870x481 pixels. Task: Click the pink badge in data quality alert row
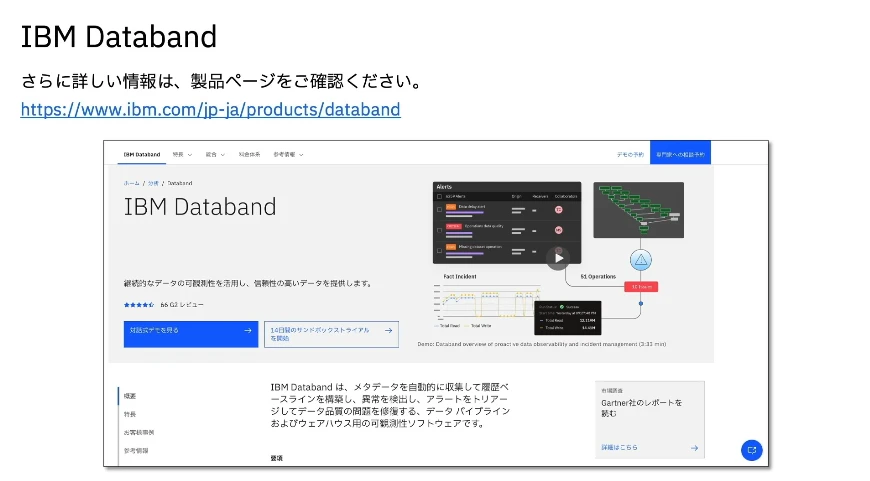(x=559, y=230)
